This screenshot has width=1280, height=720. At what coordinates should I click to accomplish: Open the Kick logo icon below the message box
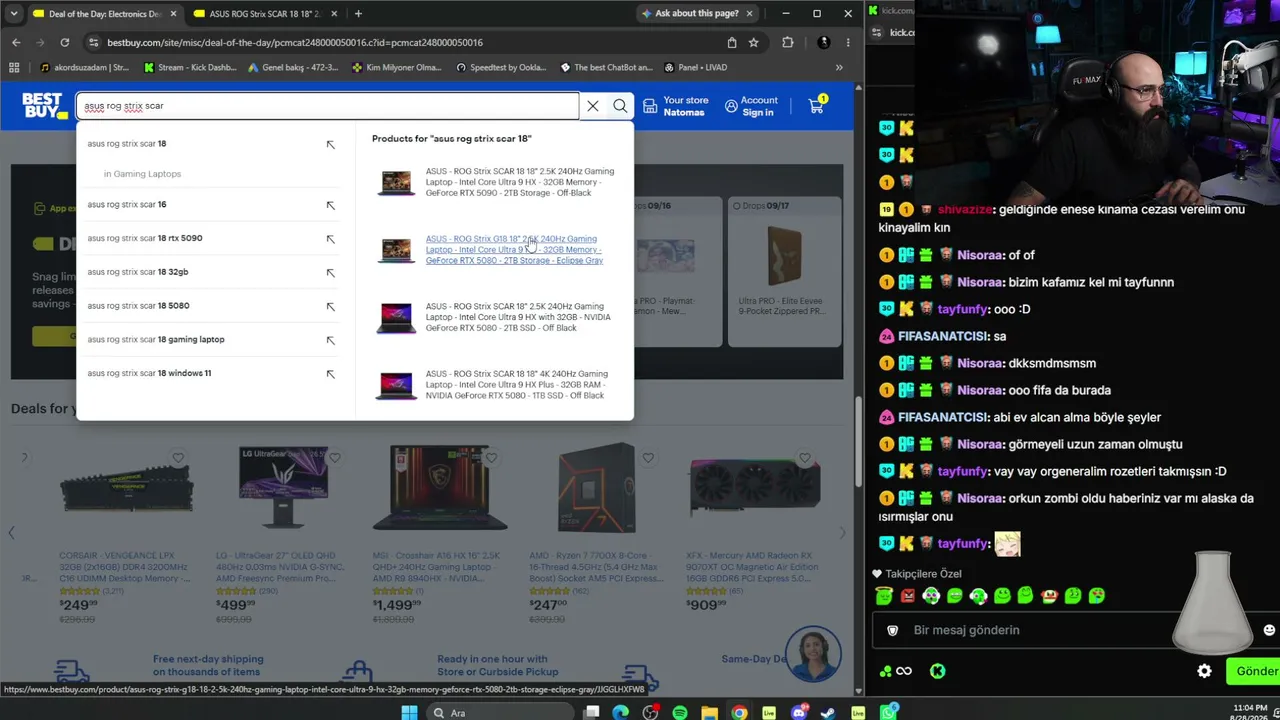pos(937,671)
